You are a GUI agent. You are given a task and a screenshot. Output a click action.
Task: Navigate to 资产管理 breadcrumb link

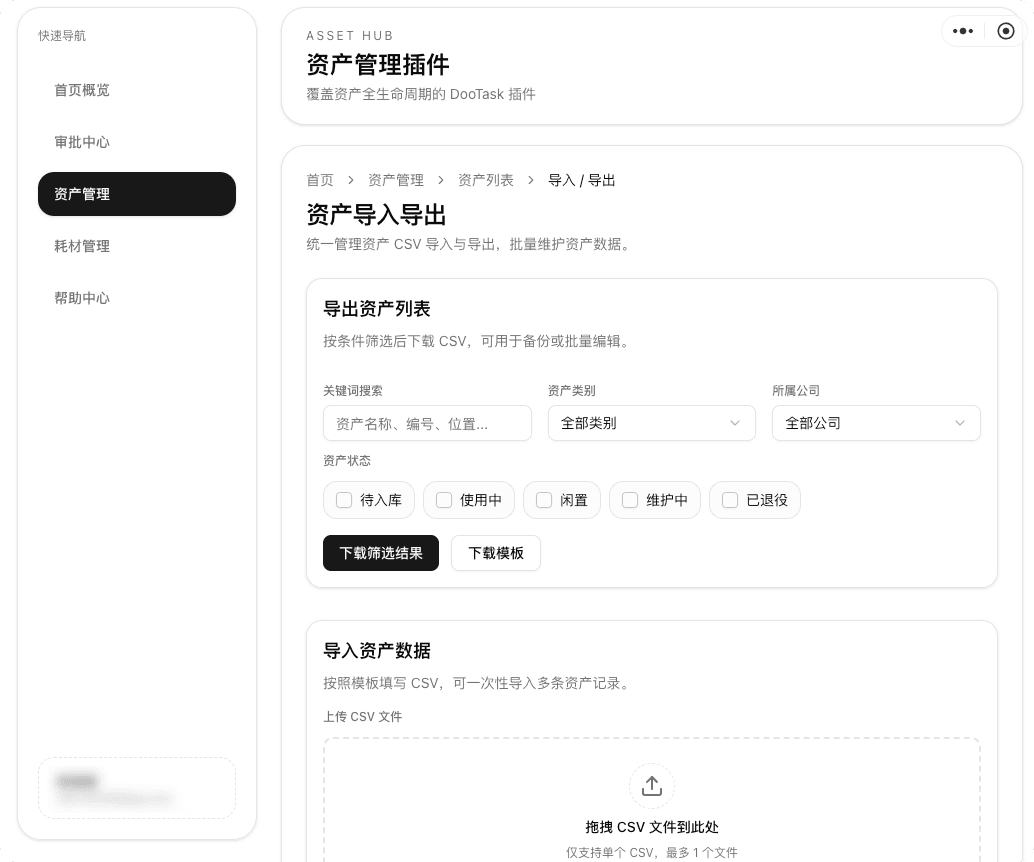click(396, 180)
